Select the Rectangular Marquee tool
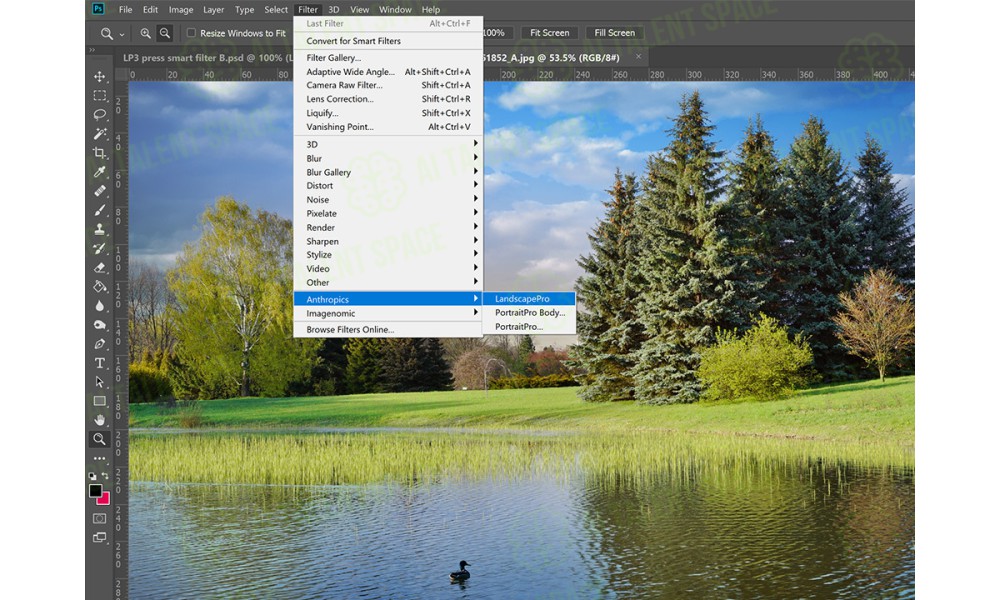The height and width of the screenshot is (600, 1000). tap(99, 96)
